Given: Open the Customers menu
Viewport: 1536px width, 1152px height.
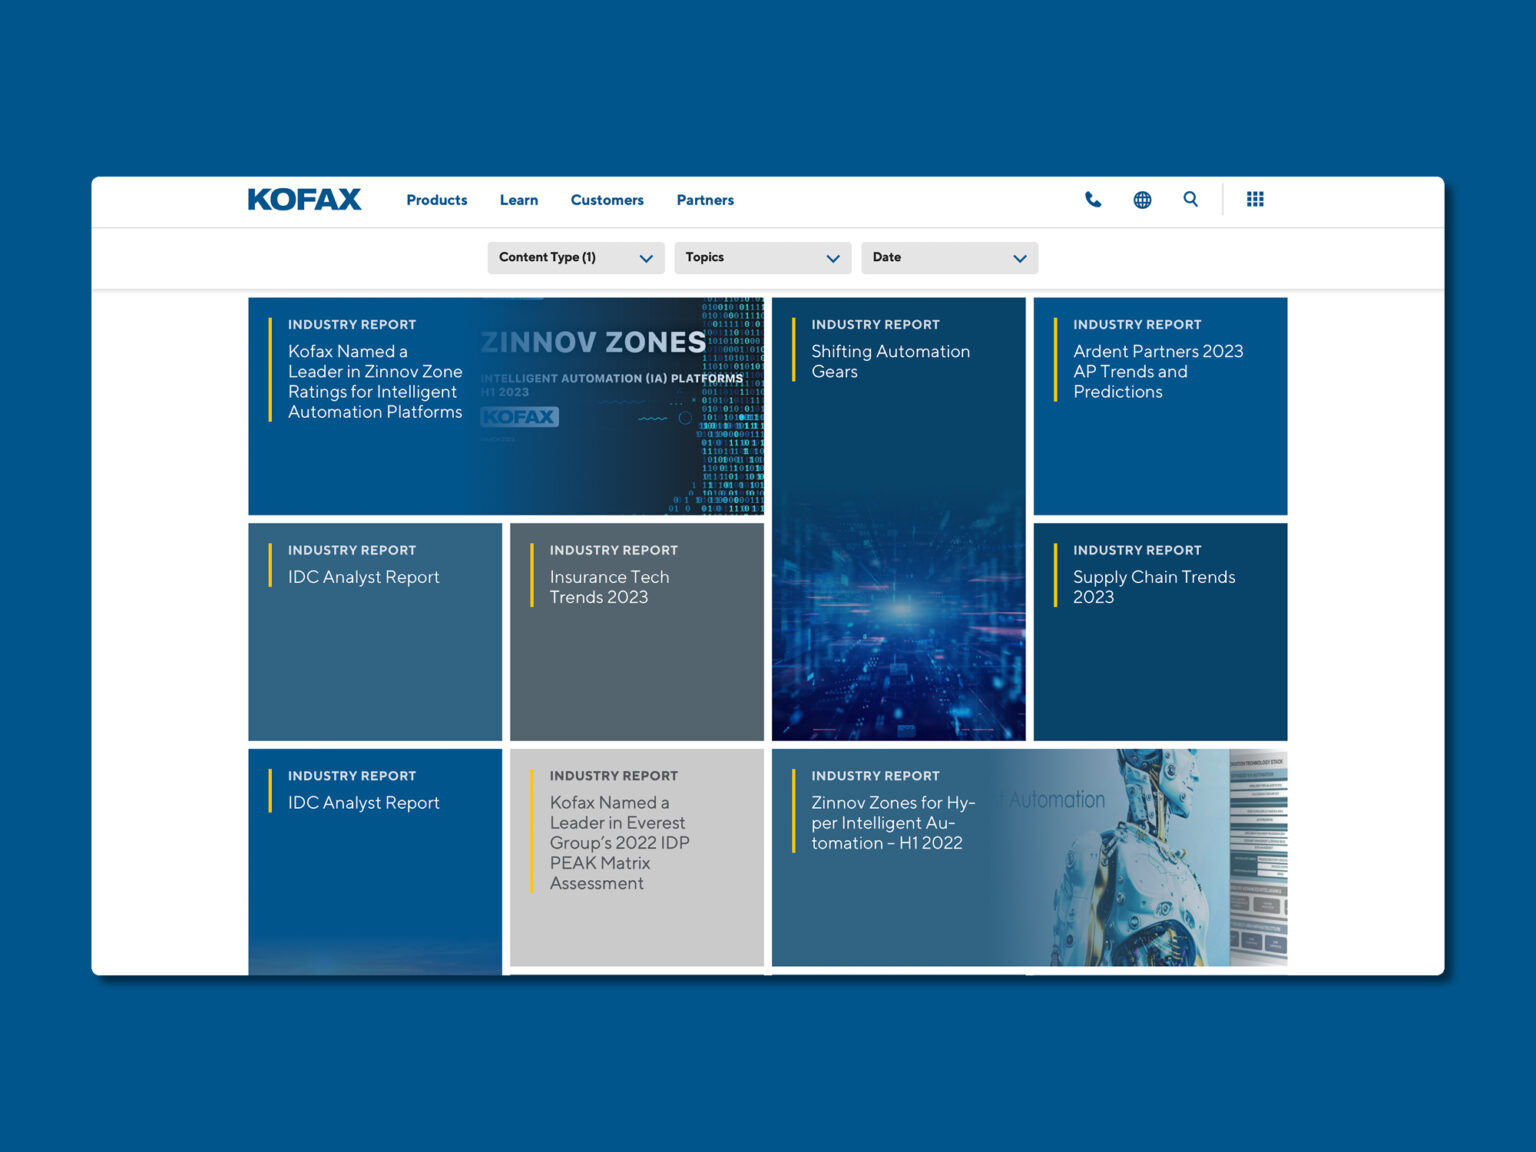Looking at the screenshot, I should (607, 200).
